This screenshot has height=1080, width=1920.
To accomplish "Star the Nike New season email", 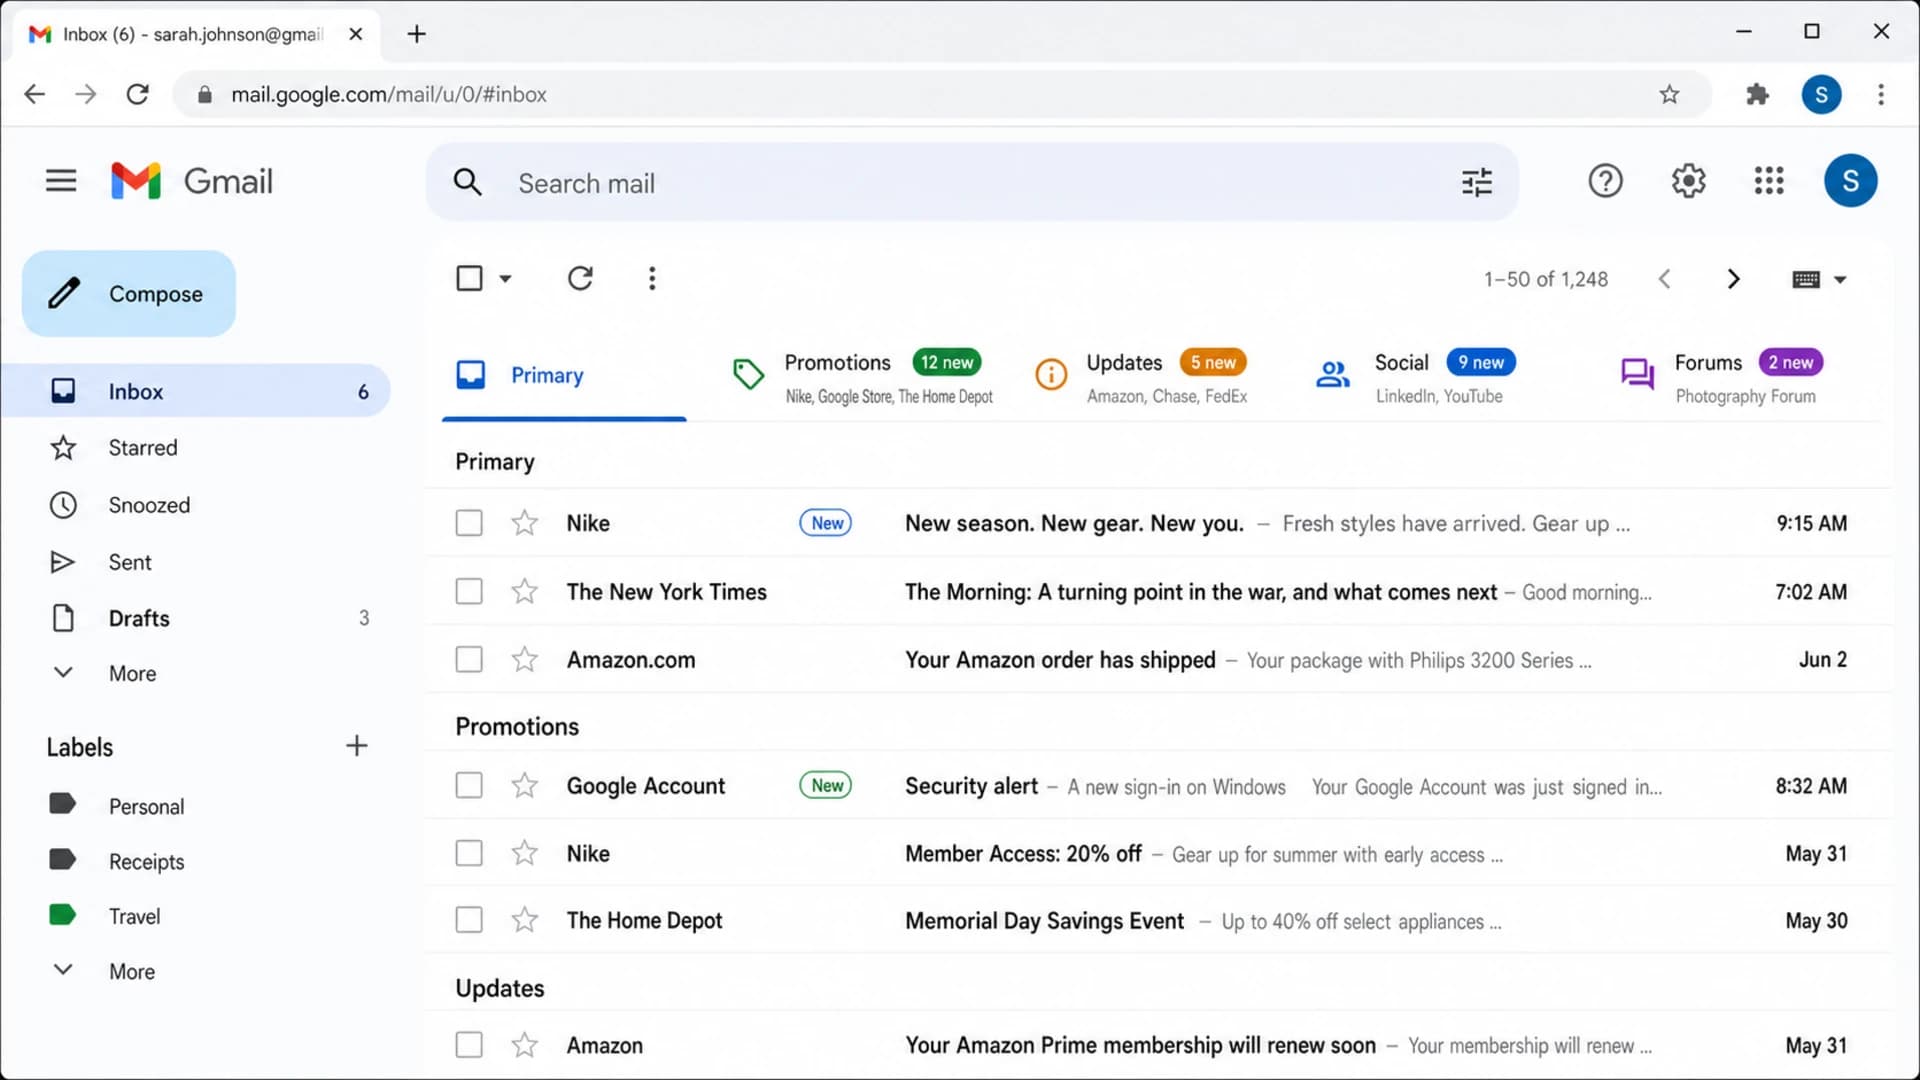I will click(x=524, y=522).
